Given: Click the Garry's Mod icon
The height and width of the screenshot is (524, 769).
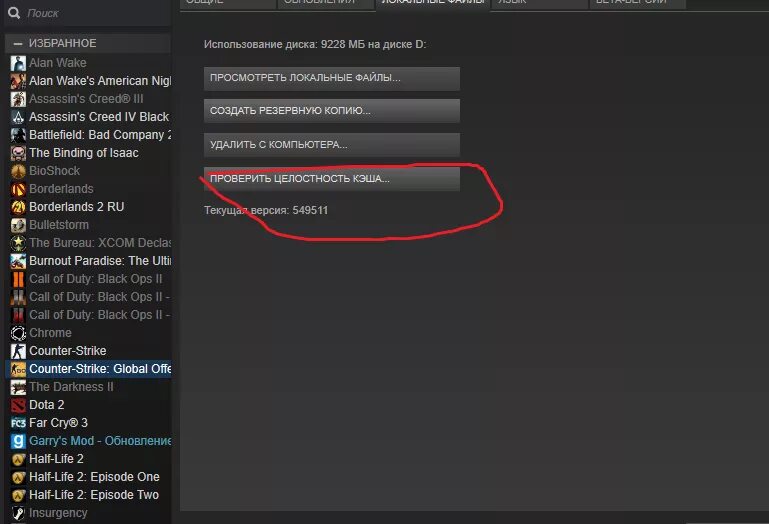Looking at the screenshot, I should click(x=18, y=441).
